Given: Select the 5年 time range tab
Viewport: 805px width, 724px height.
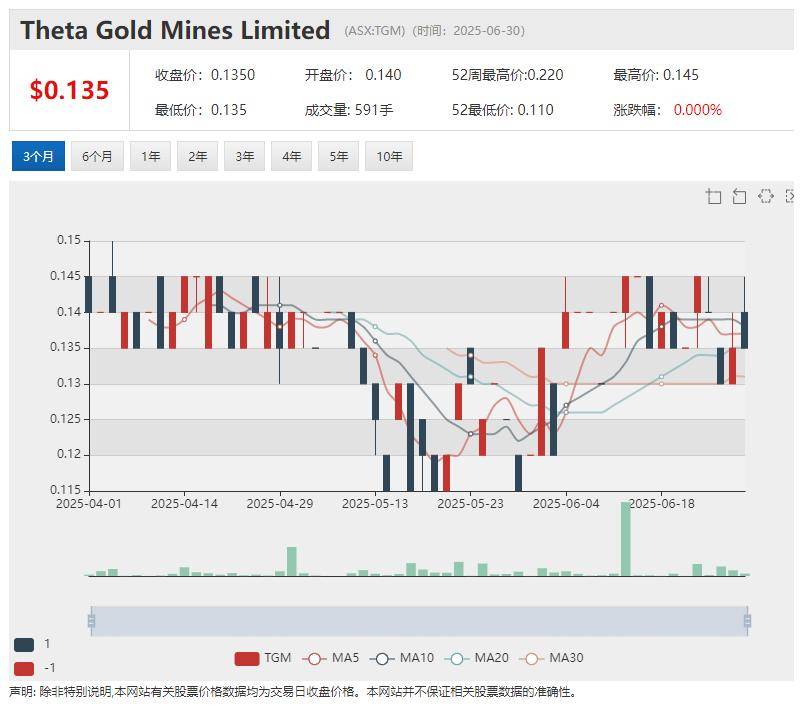Looking at the screenshot, I should coord(339,156).
